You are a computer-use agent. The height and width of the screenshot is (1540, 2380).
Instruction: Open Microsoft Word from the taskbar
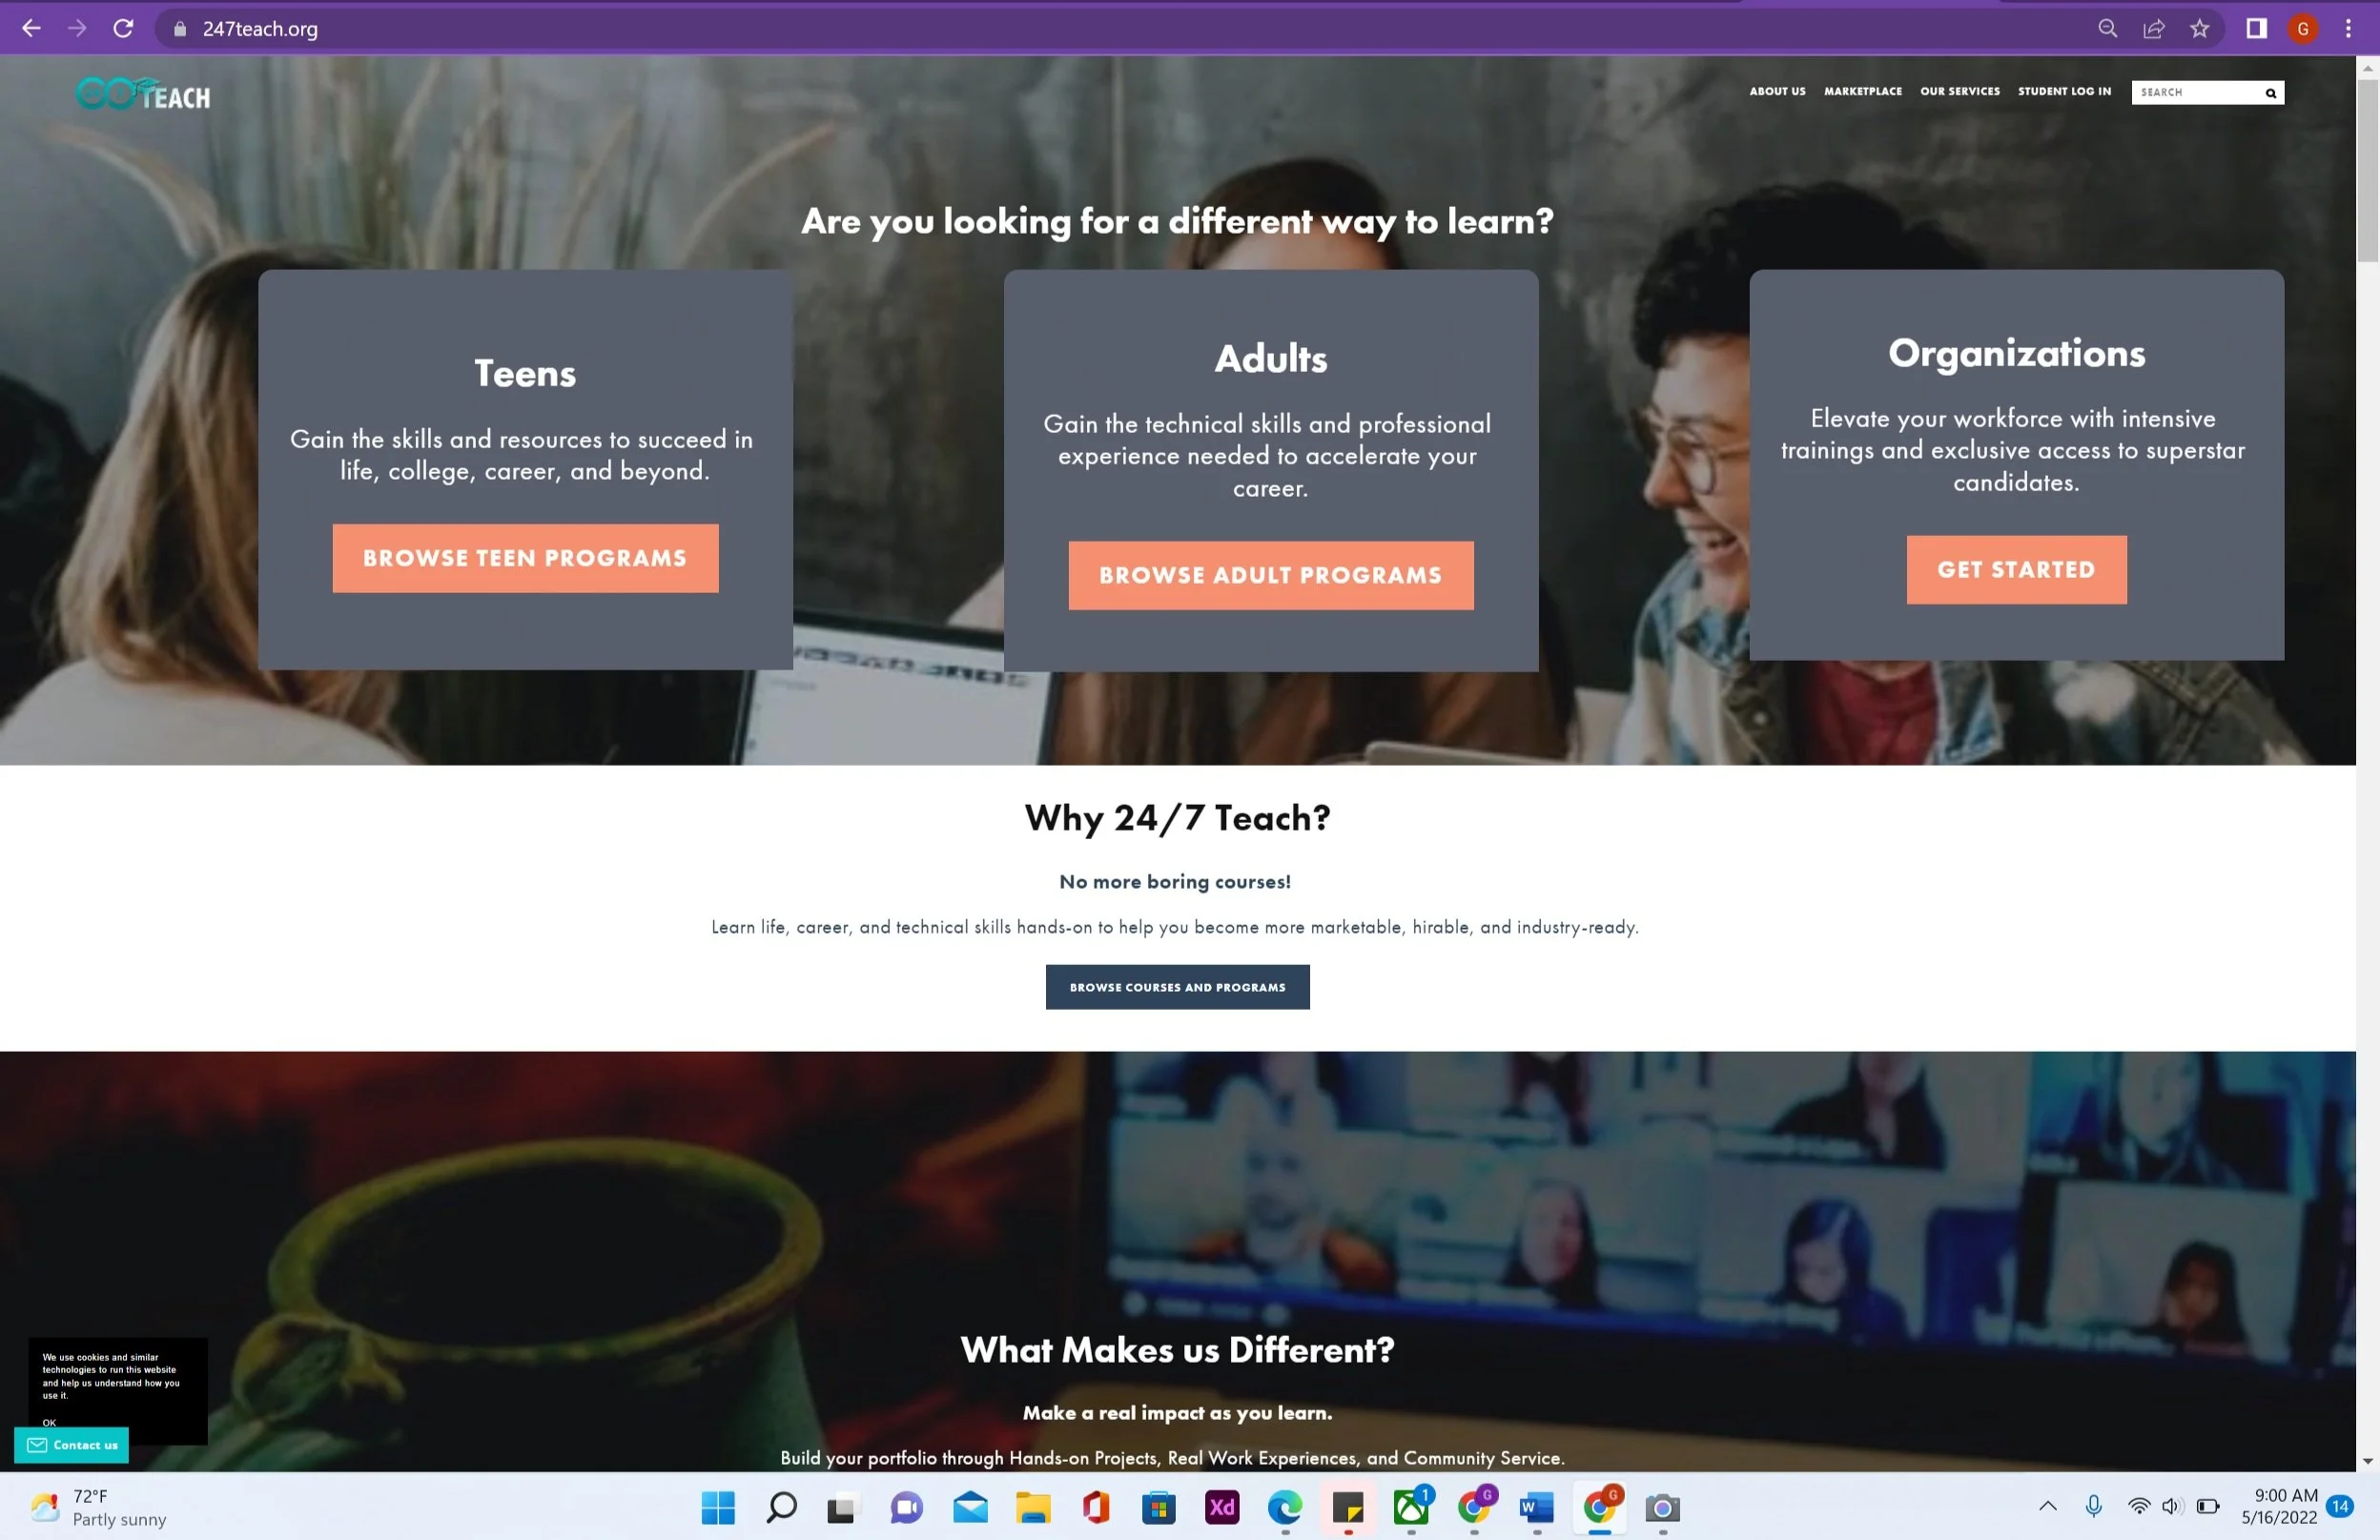(1536, 1507)
